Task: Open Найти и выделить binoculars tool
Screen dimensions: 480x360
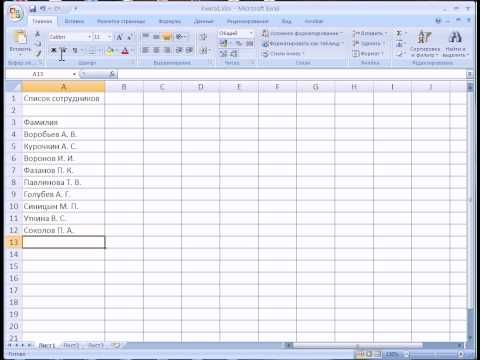Action: point(455,44)
